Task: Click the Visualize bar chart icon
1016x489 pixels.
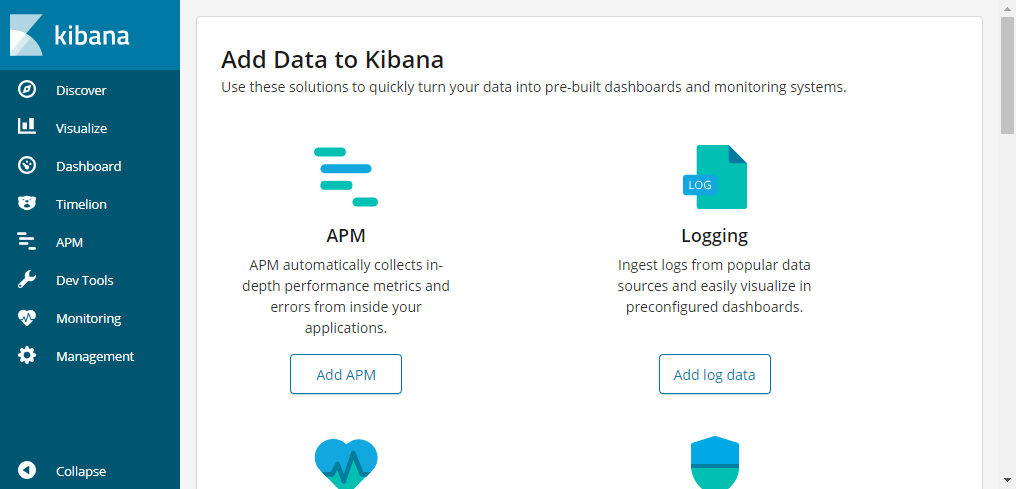Action: (x=27, y=127)
